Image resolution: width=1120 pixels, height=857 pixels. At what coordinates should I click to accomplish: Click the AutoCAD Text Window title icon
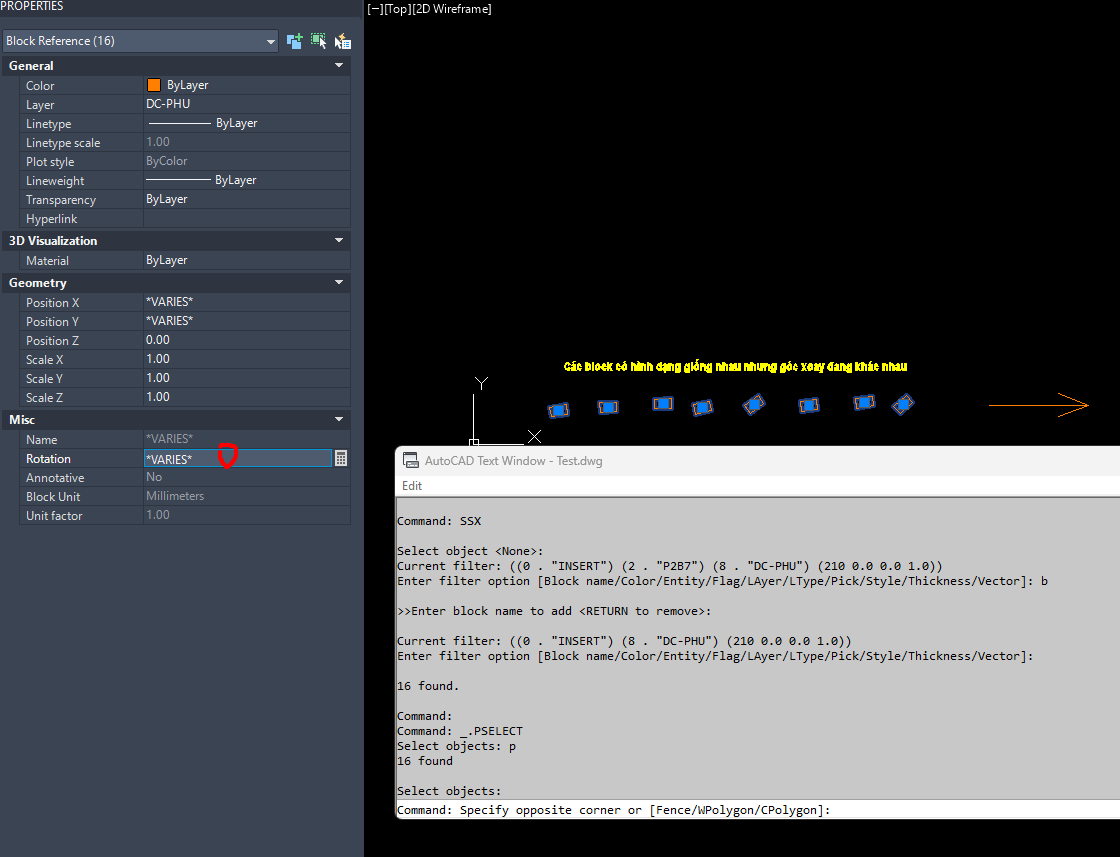[410, 461]
